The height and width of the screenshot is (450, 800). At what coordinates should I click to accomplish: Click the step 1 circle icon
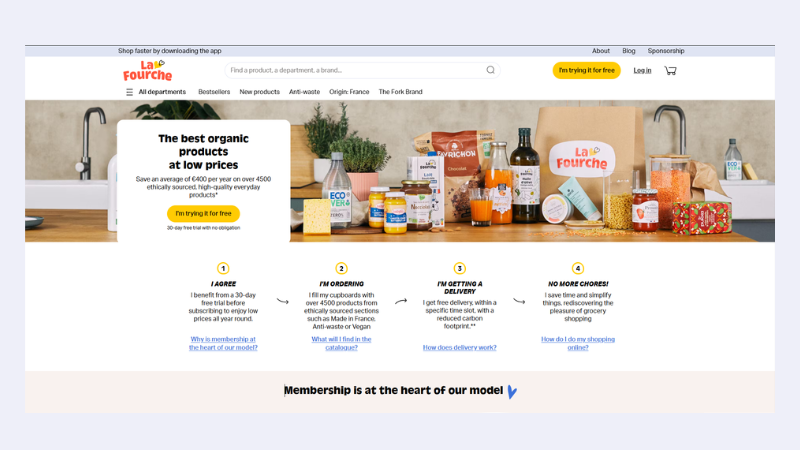coord(223,268)
